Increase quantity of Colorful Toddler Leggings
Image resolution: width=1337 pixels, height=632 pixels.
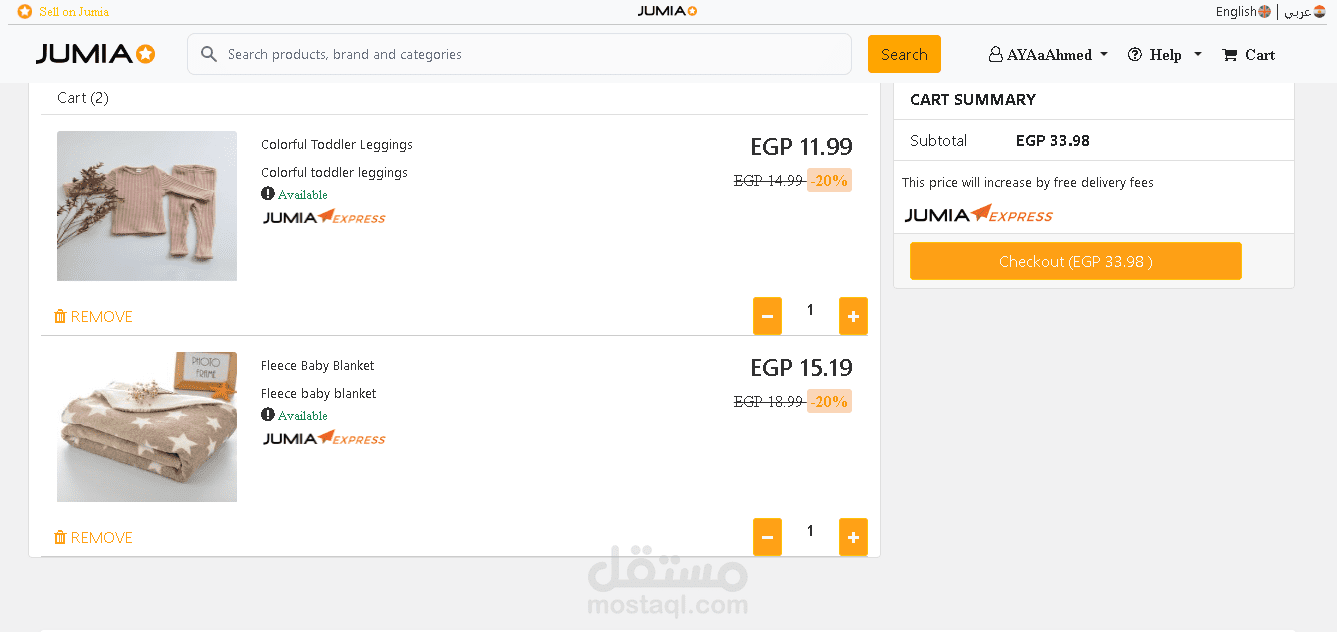tap(853, 316)
